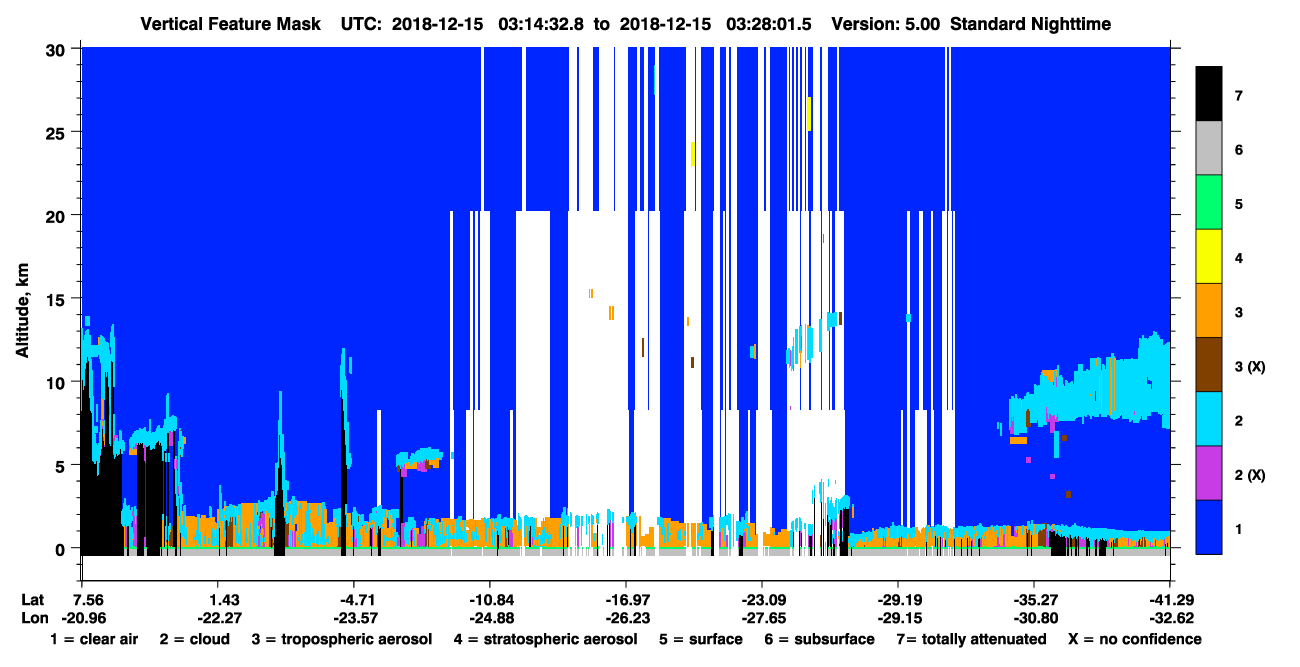
Task: Click the orange tropospheric aerosol legend swatch
Action: [1209, 310]
